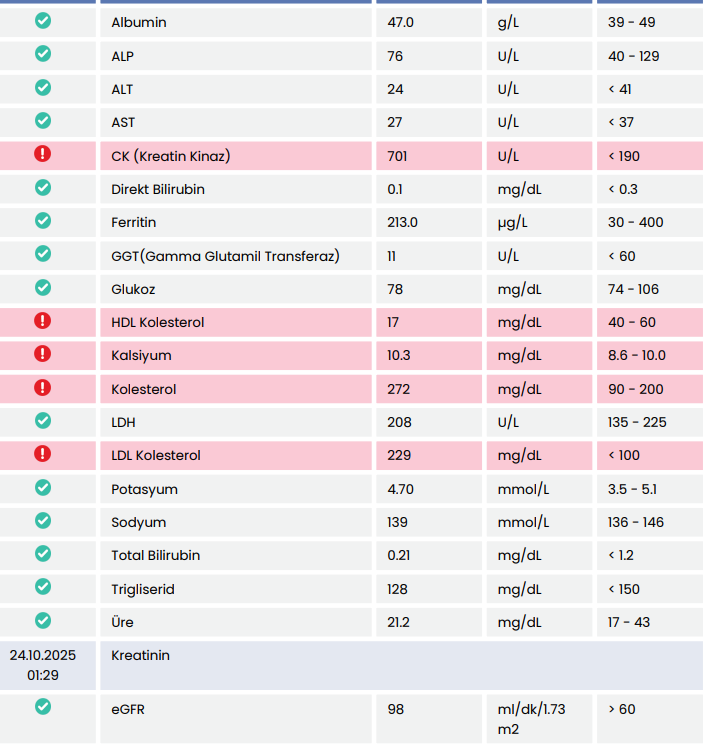717x744 pixels.
Task: Click the red alert icon beside CK (Kreatin Kinaz)
Action: click(x=43, y=154)
